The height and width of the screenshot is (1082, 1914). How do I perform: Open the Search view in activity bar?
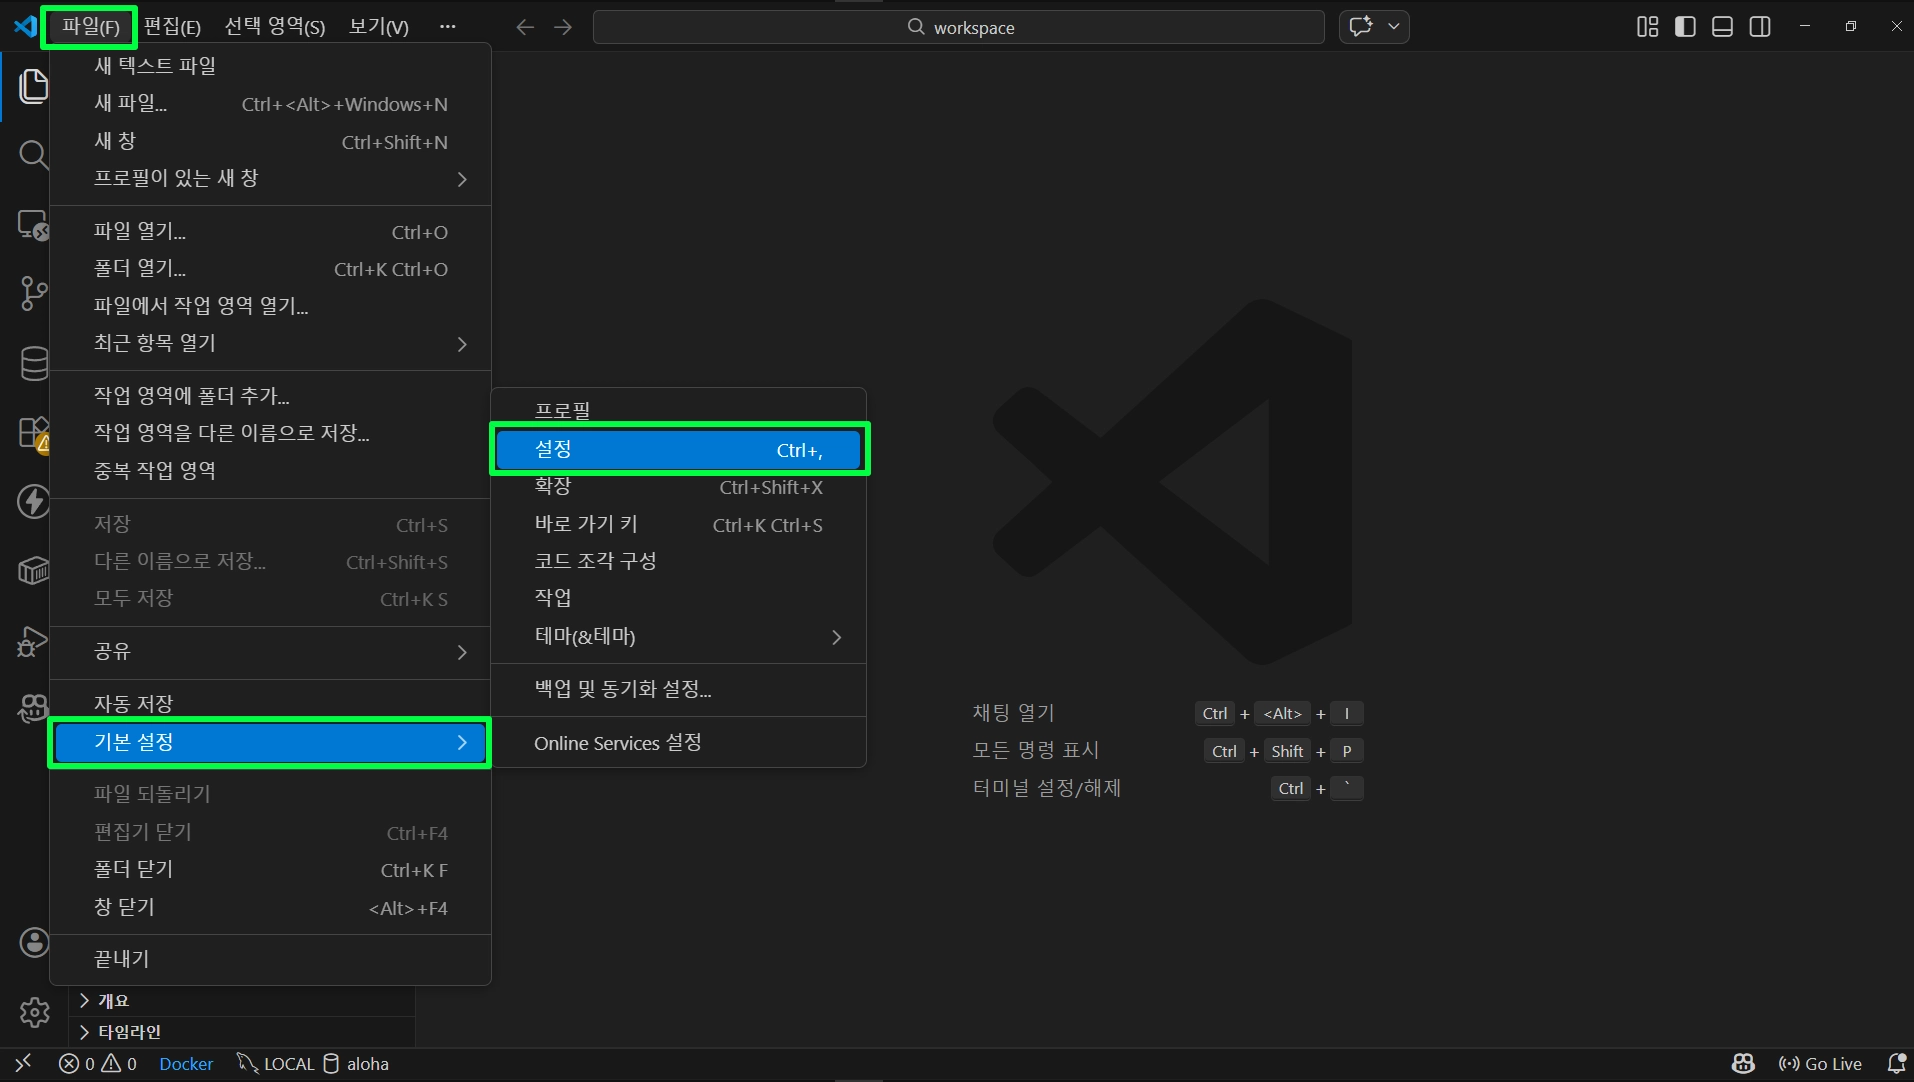tap(33, 155)
